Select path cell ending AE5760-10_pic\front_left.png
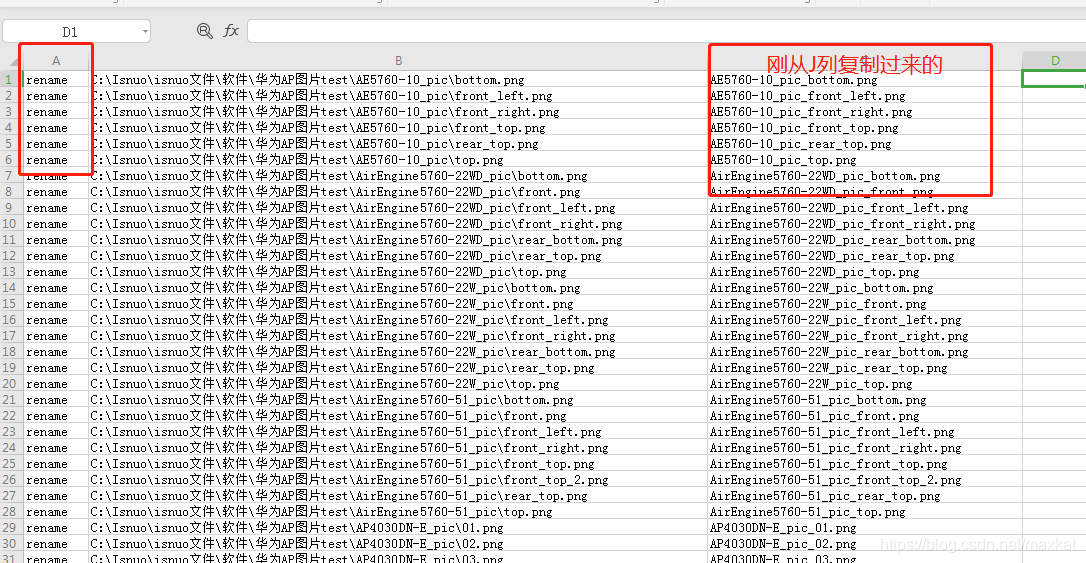The height and width of the screenshot is (563, 1086). [398, 96]
